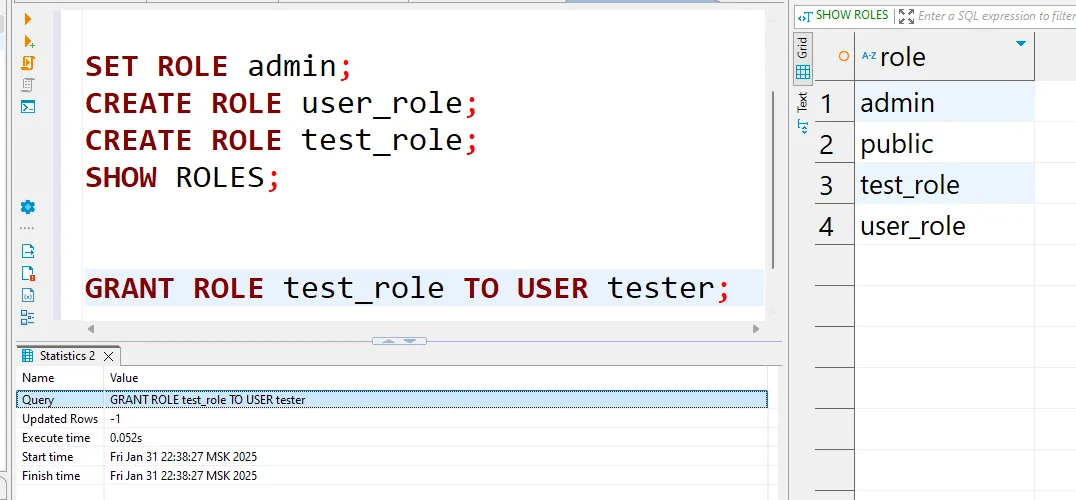Select the test_role cell in results
The image size is (1076, 500).
coord(910,185)
